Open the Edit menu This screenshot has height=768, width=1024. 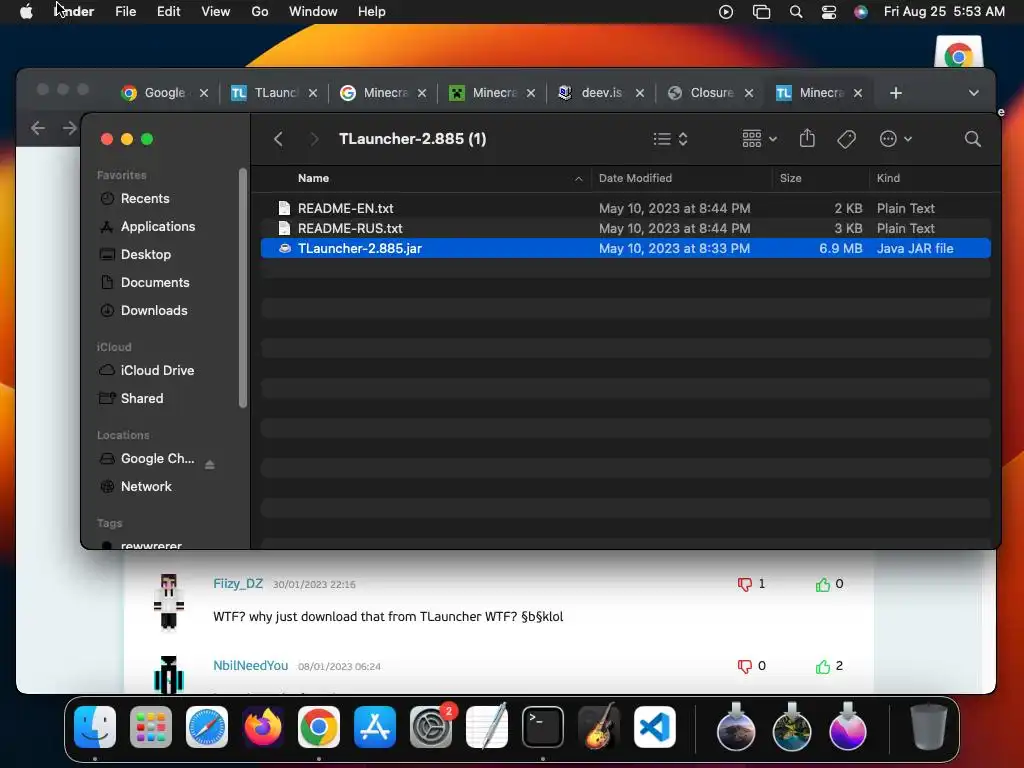pos(168,12)
